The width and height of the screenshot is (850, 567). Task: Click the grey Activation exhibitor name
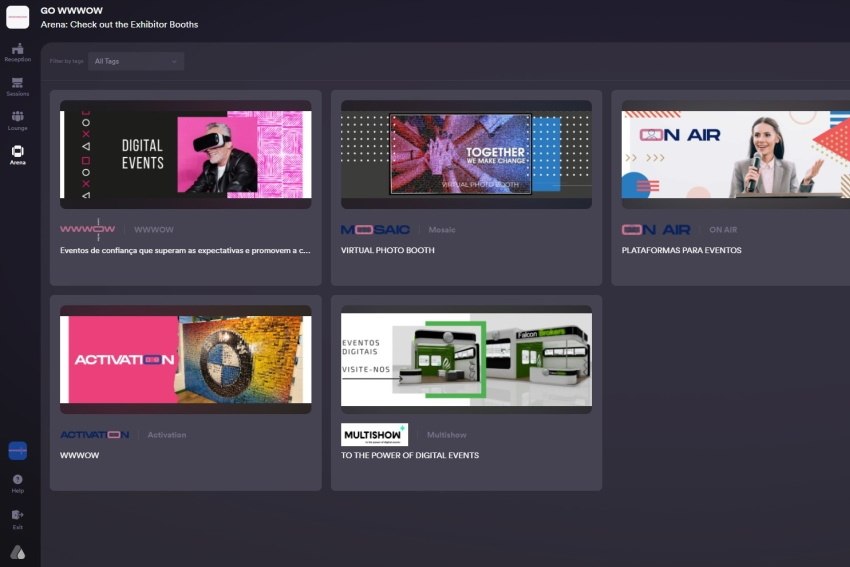pyautogui.click(x=167, y=435)
